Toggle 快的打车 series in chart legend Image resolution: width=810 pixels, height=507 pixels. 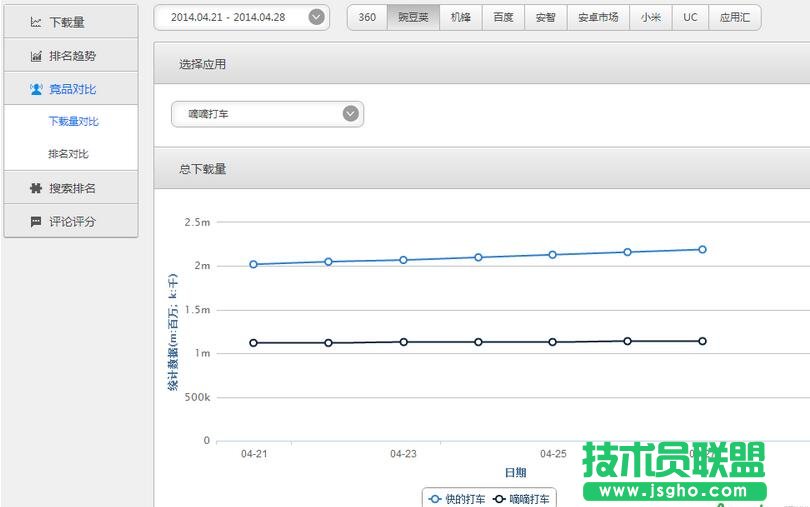(x=457, y=498)
